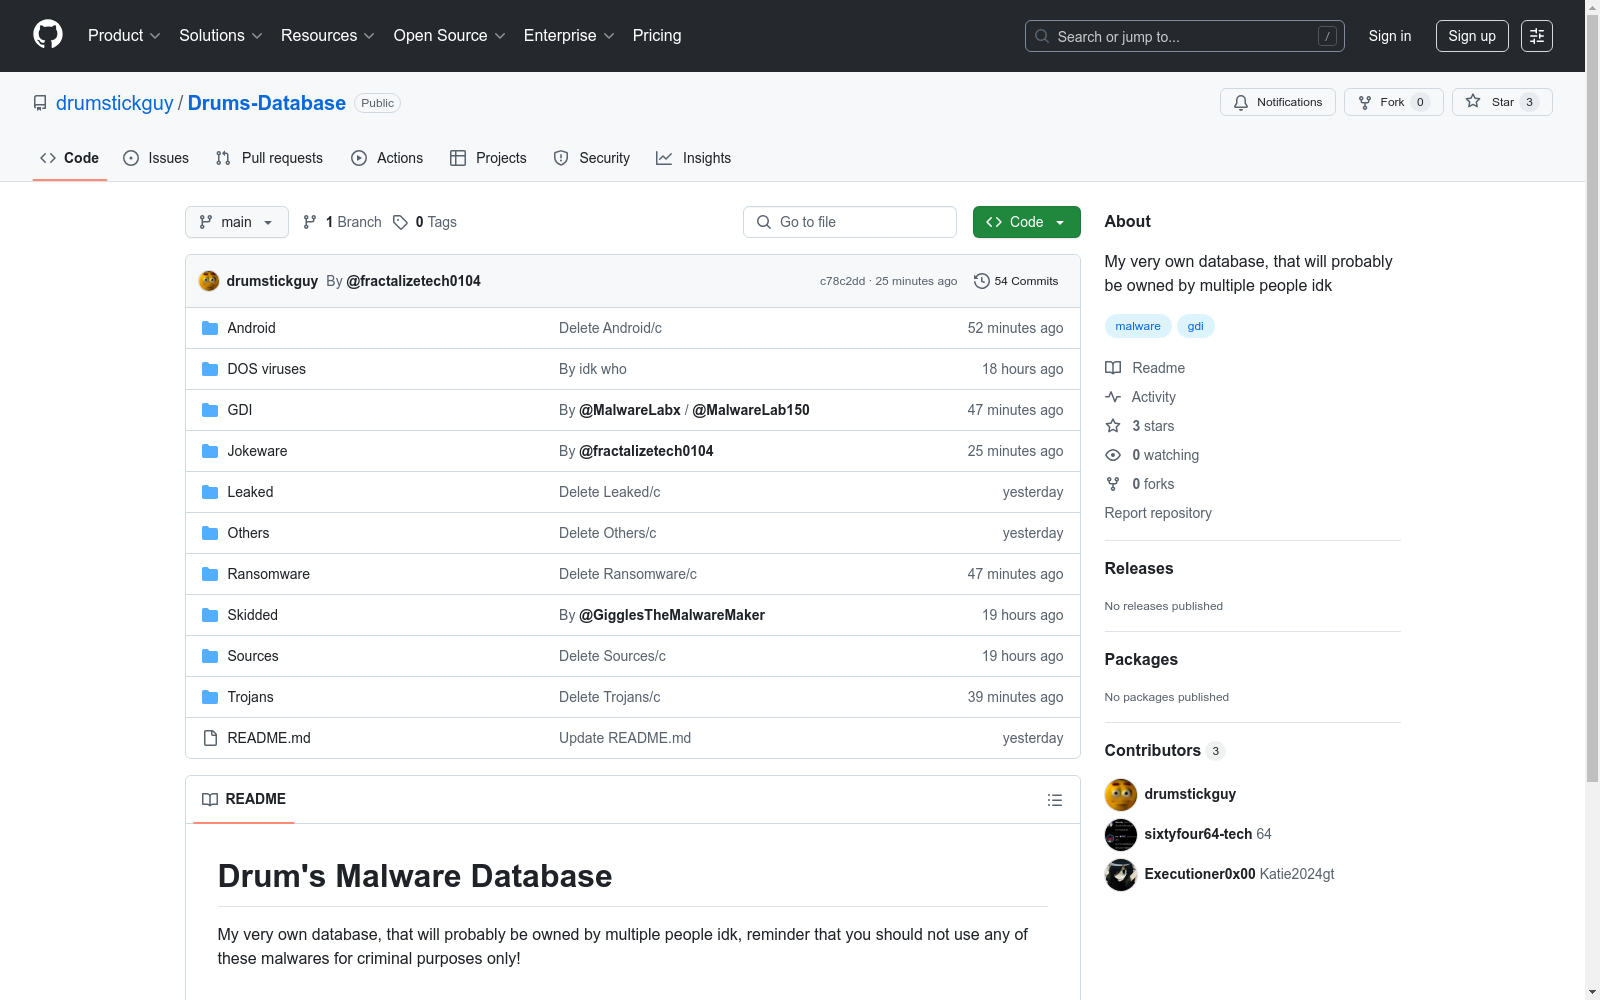View the 1 Branch link

pyautogui.click(x=342, y=222)
